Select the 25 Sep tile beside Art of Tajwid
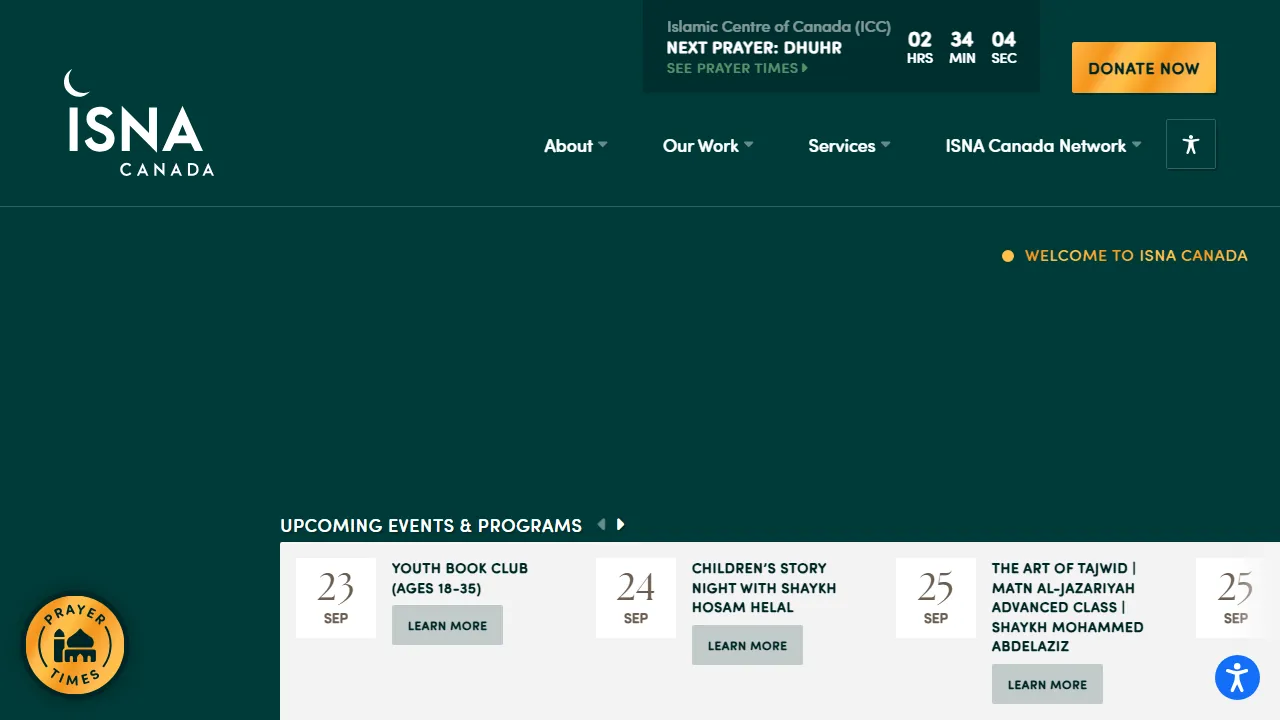The image size is (1280, 720). [x=936, y=598]
